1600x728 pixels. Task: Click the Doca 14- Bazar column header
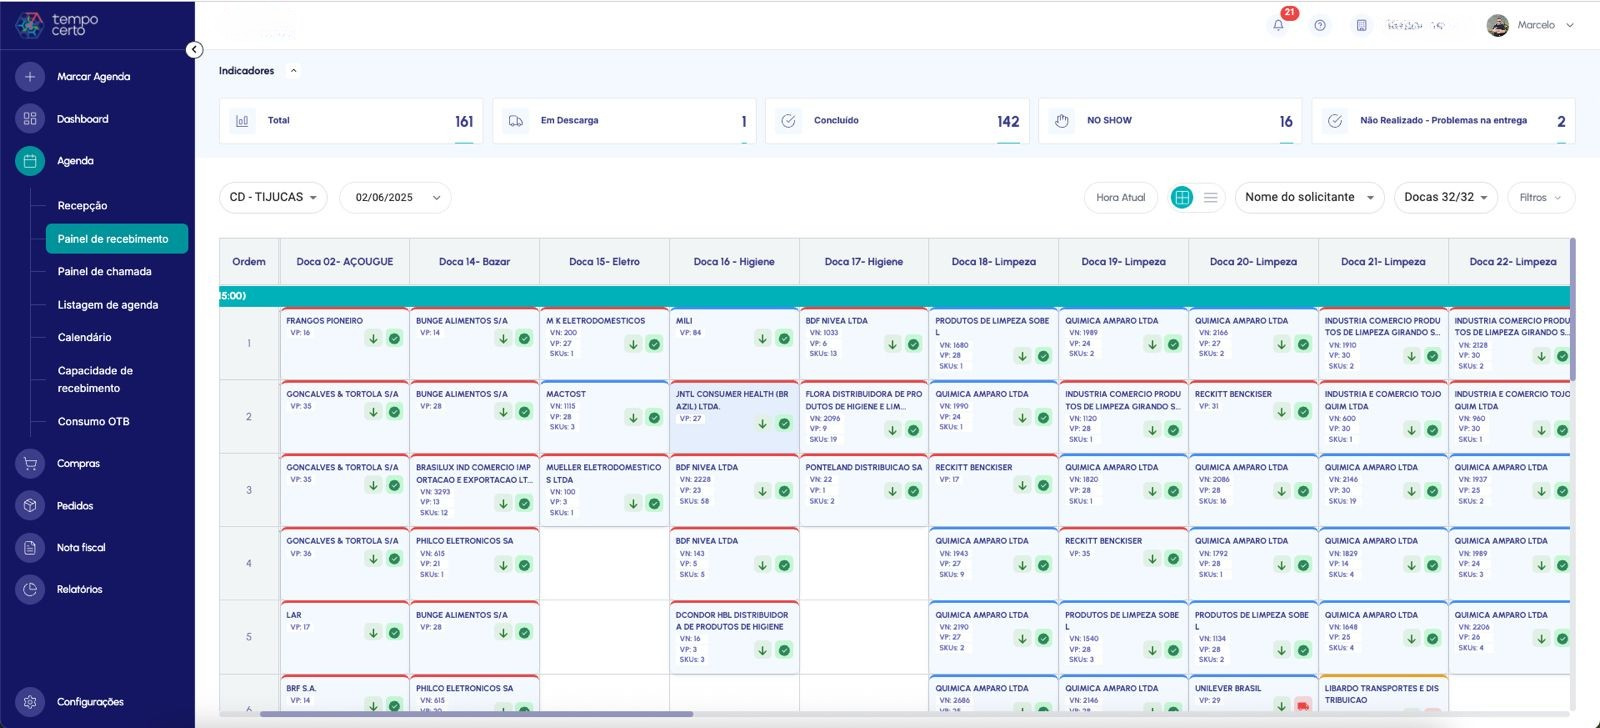[x=474, y=262]
